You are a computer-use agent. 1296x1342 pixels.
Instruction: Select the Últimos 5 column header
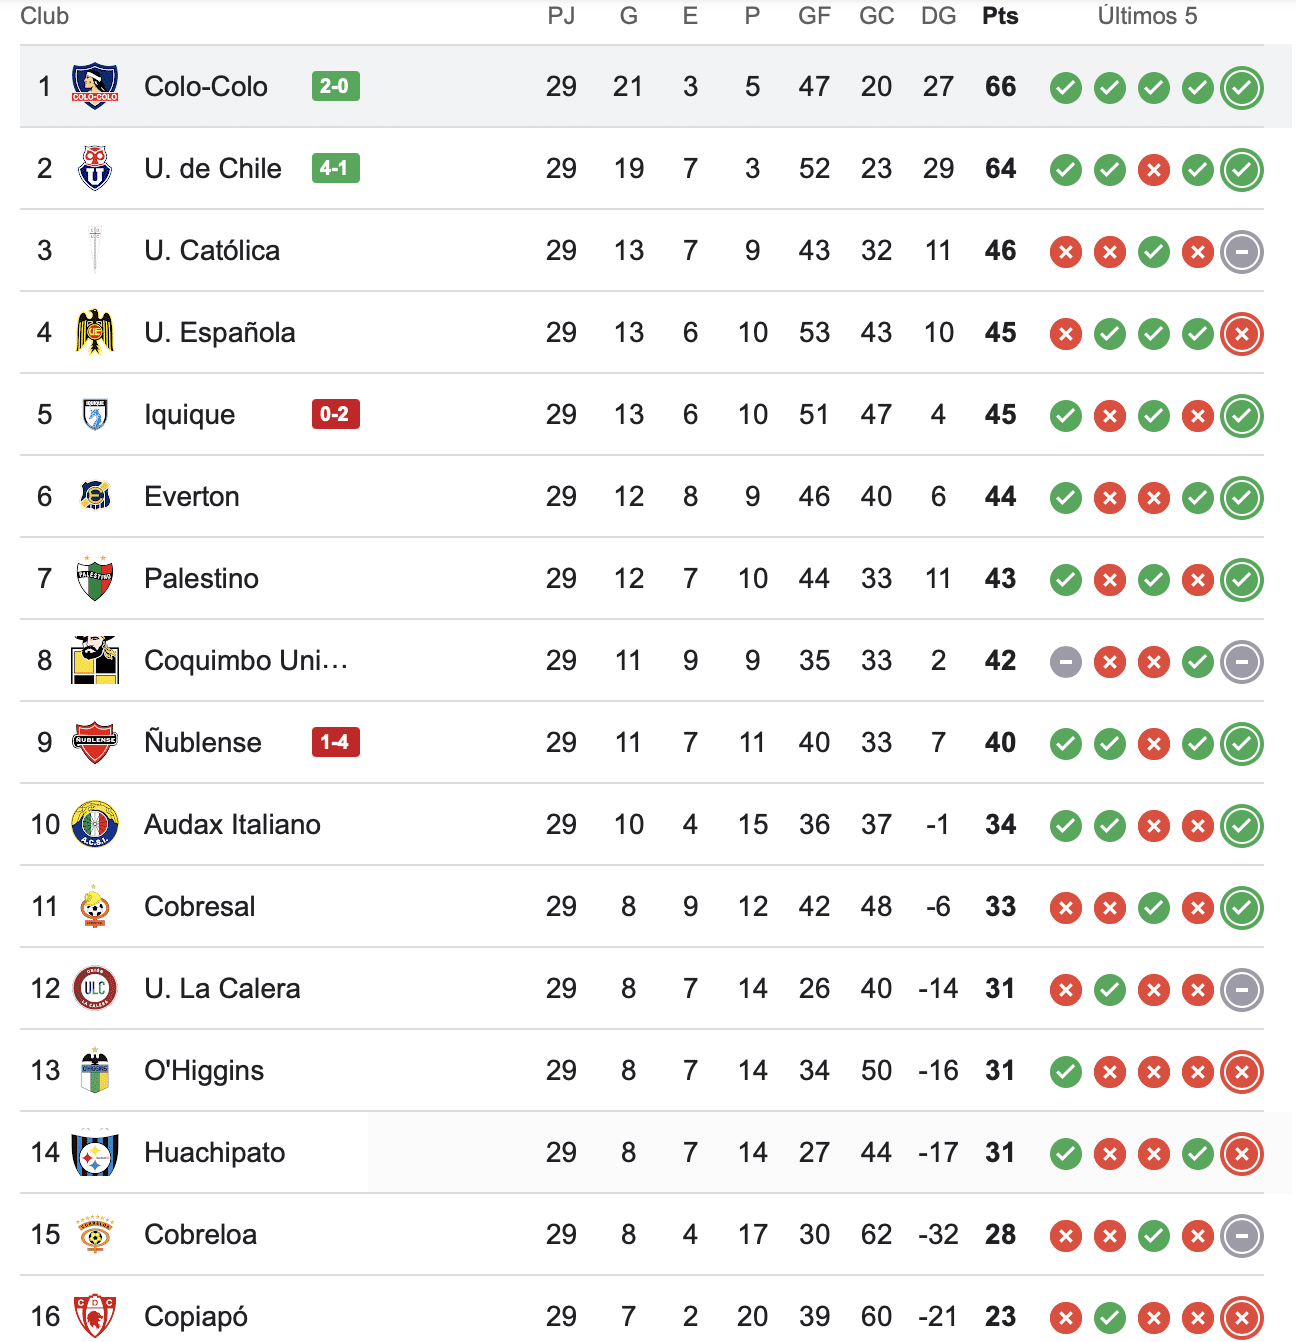click(1147, 16)
